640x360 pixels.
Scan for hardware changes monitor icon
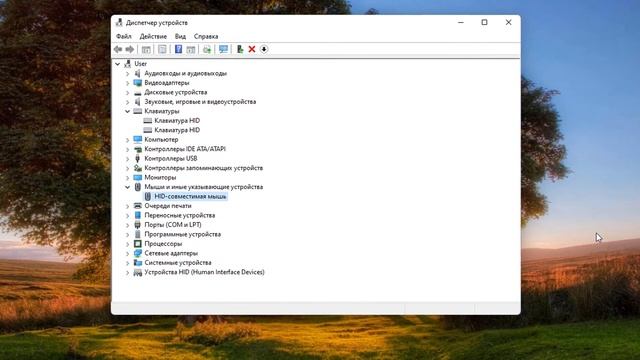223,49
